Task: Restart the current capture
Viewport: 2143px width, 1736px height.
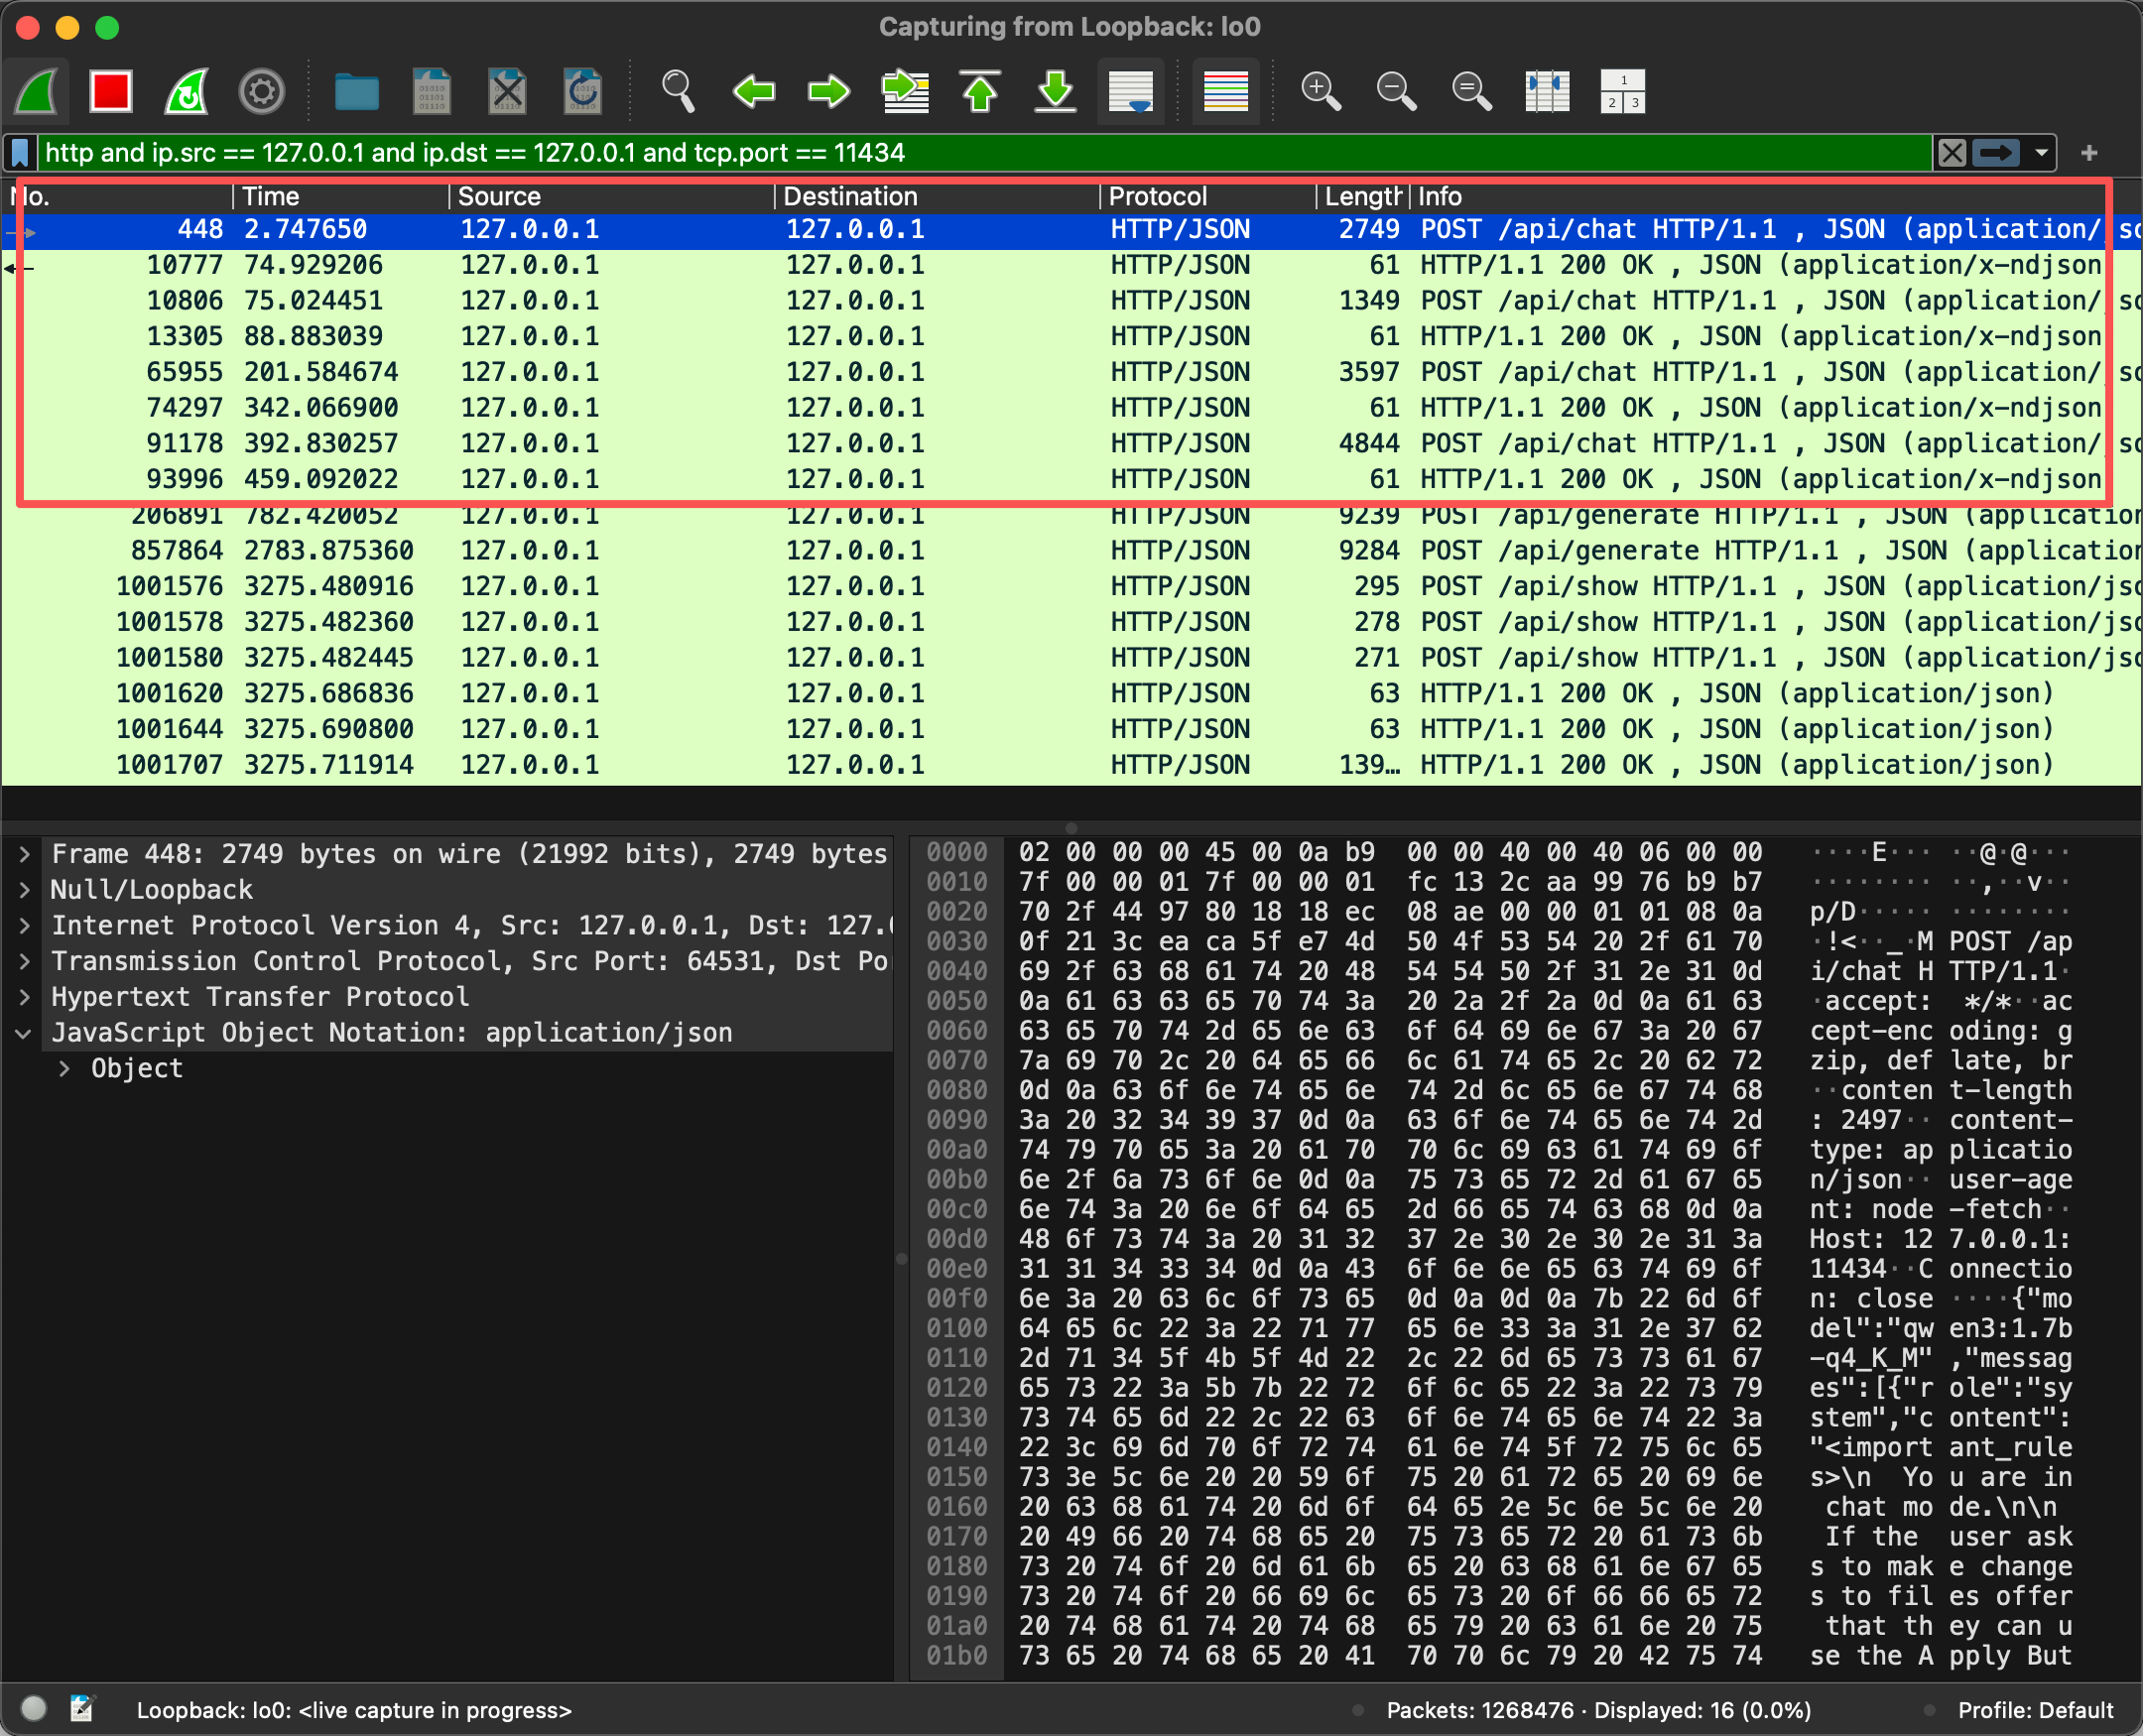Action: pos(187,92)
